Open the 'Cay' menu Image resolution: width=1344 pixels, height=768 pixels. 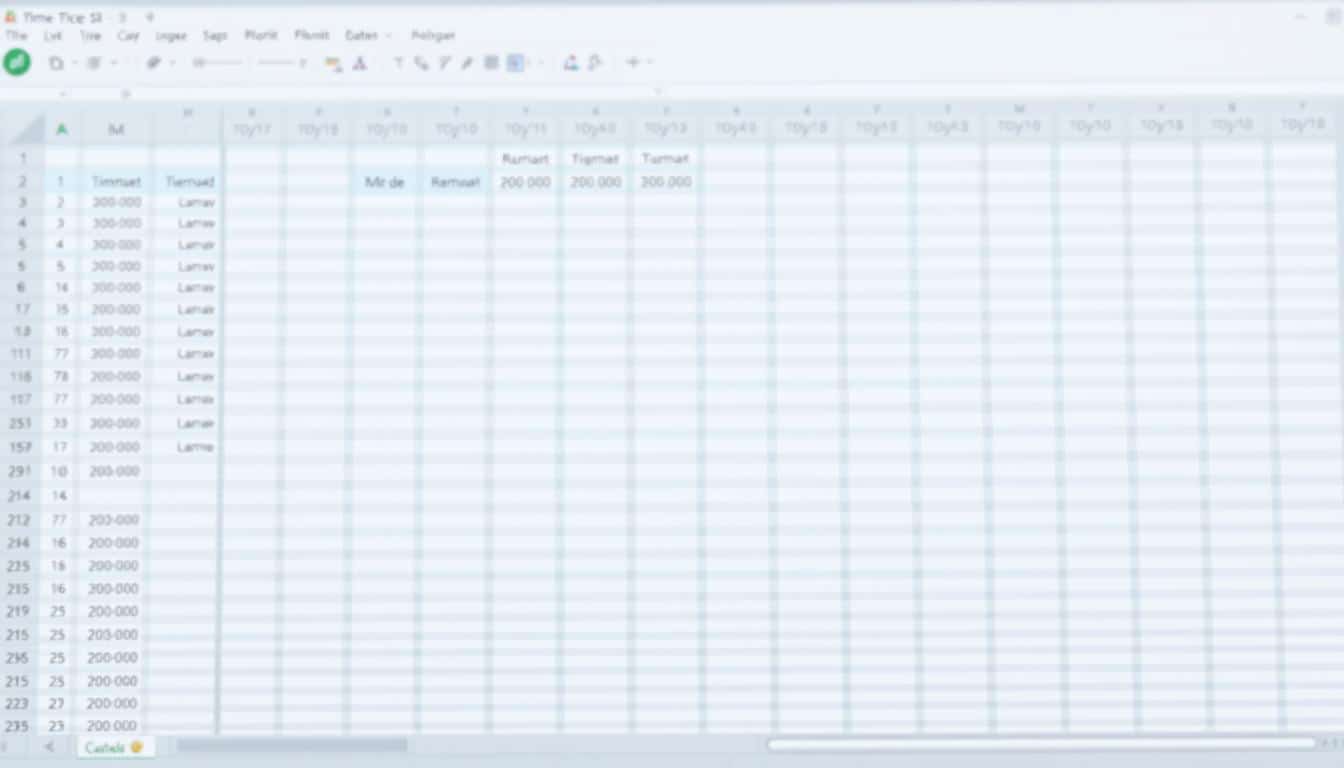(x=128, y=35)
